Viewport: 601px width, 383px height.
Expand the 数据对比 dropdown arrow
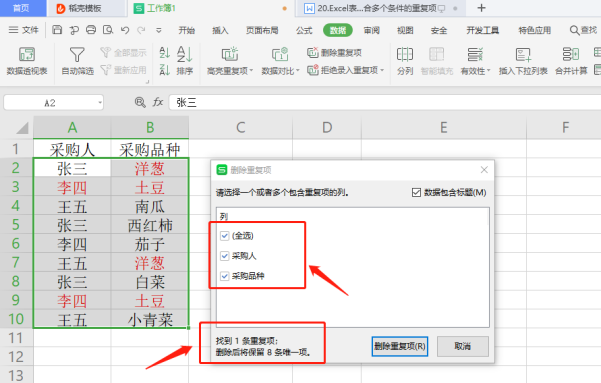[x=297, y=71]
